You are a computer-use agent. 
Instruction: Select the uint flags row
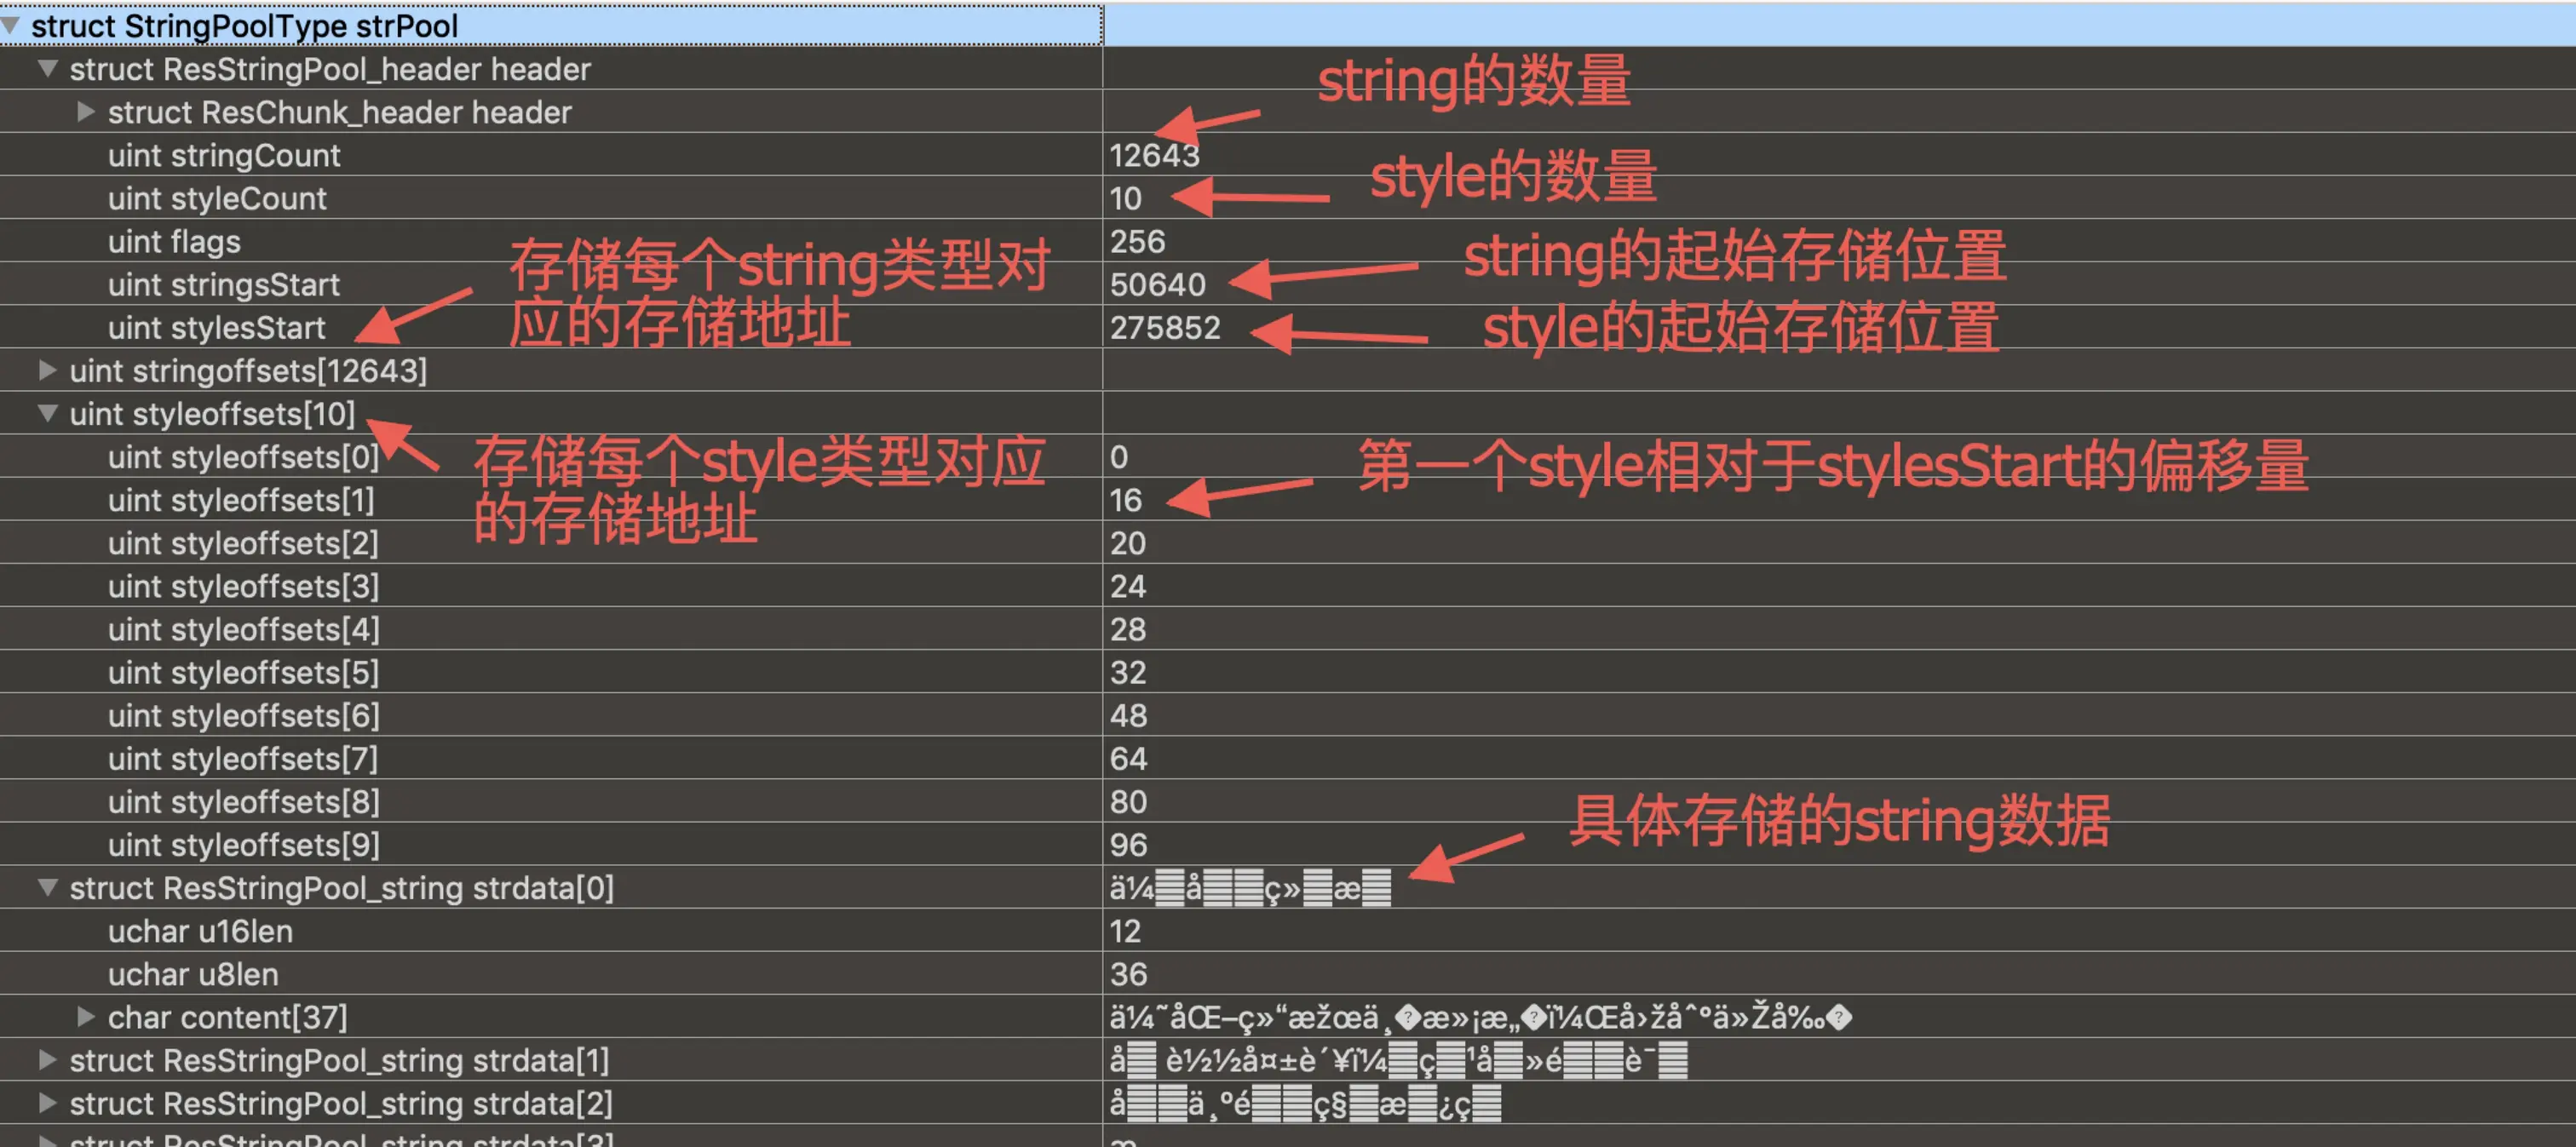coord(174,241)
